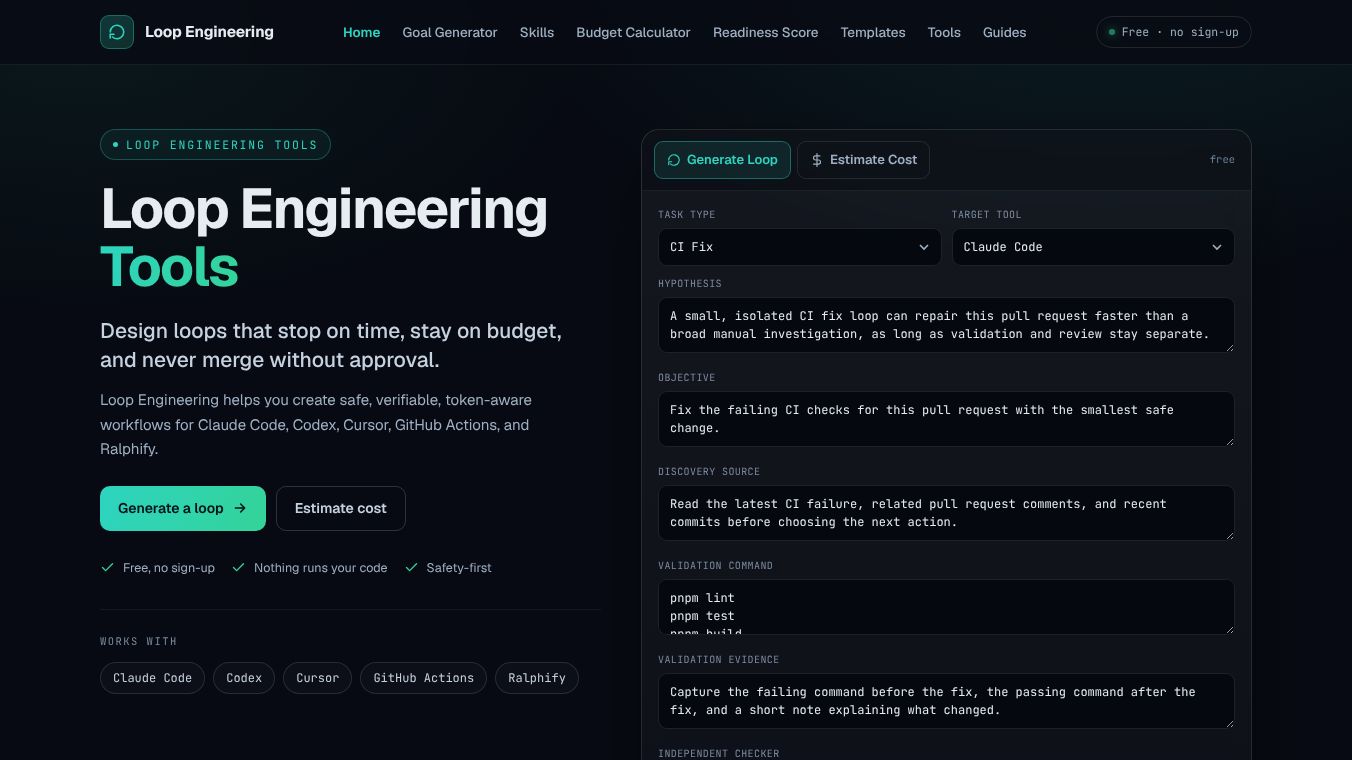Image resolution: width=1352 pixels, height=760 pixels.
Task: Click the Loop Engineering brand name link
Action: tap(209, 32)
